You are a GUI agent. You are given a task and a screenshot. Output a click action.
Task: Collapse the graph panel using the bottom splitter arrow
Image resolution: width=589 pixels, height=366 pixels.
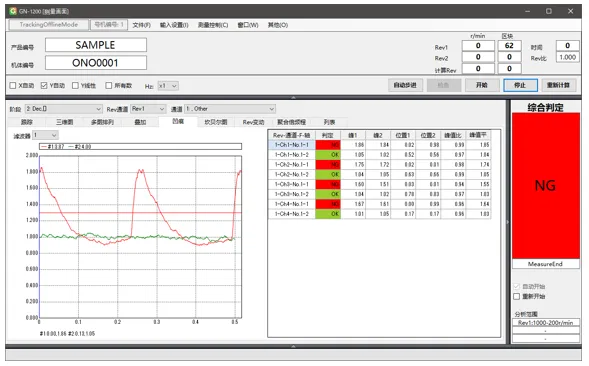(x=293, y=346)
